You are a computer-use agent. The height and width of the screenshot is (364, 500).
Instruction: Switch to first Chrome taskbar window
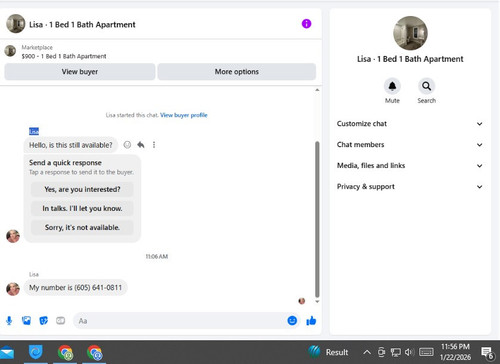(65, 353)
